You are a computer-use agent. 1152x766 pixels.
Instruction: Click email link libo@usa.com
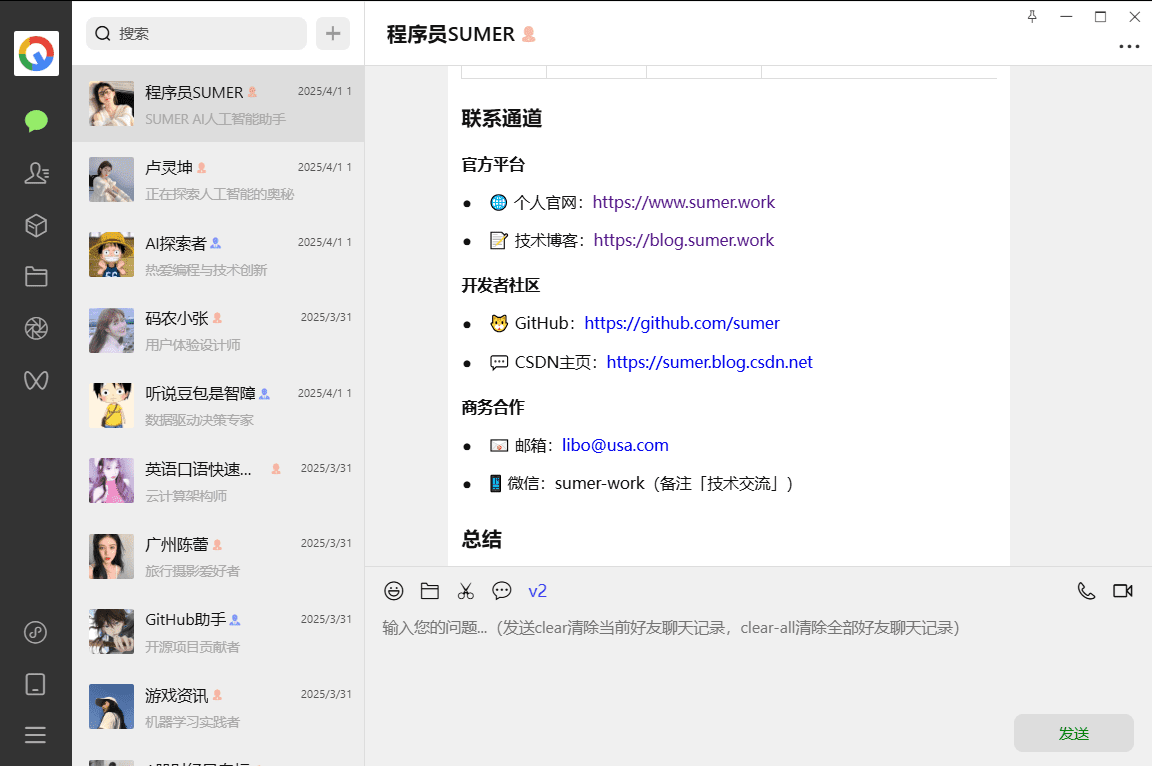615,445
